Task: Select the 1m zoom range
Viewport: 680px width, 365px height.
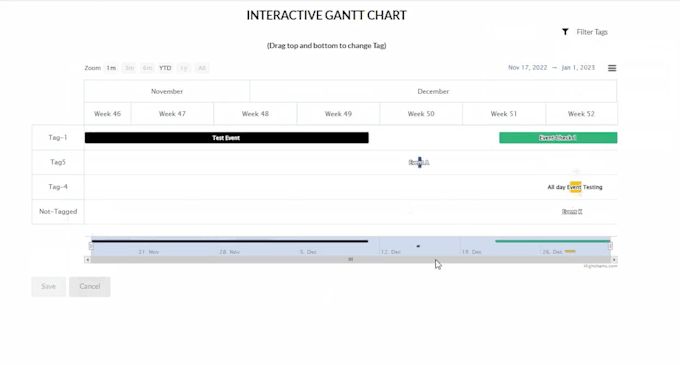Action: tap(111, 68)
